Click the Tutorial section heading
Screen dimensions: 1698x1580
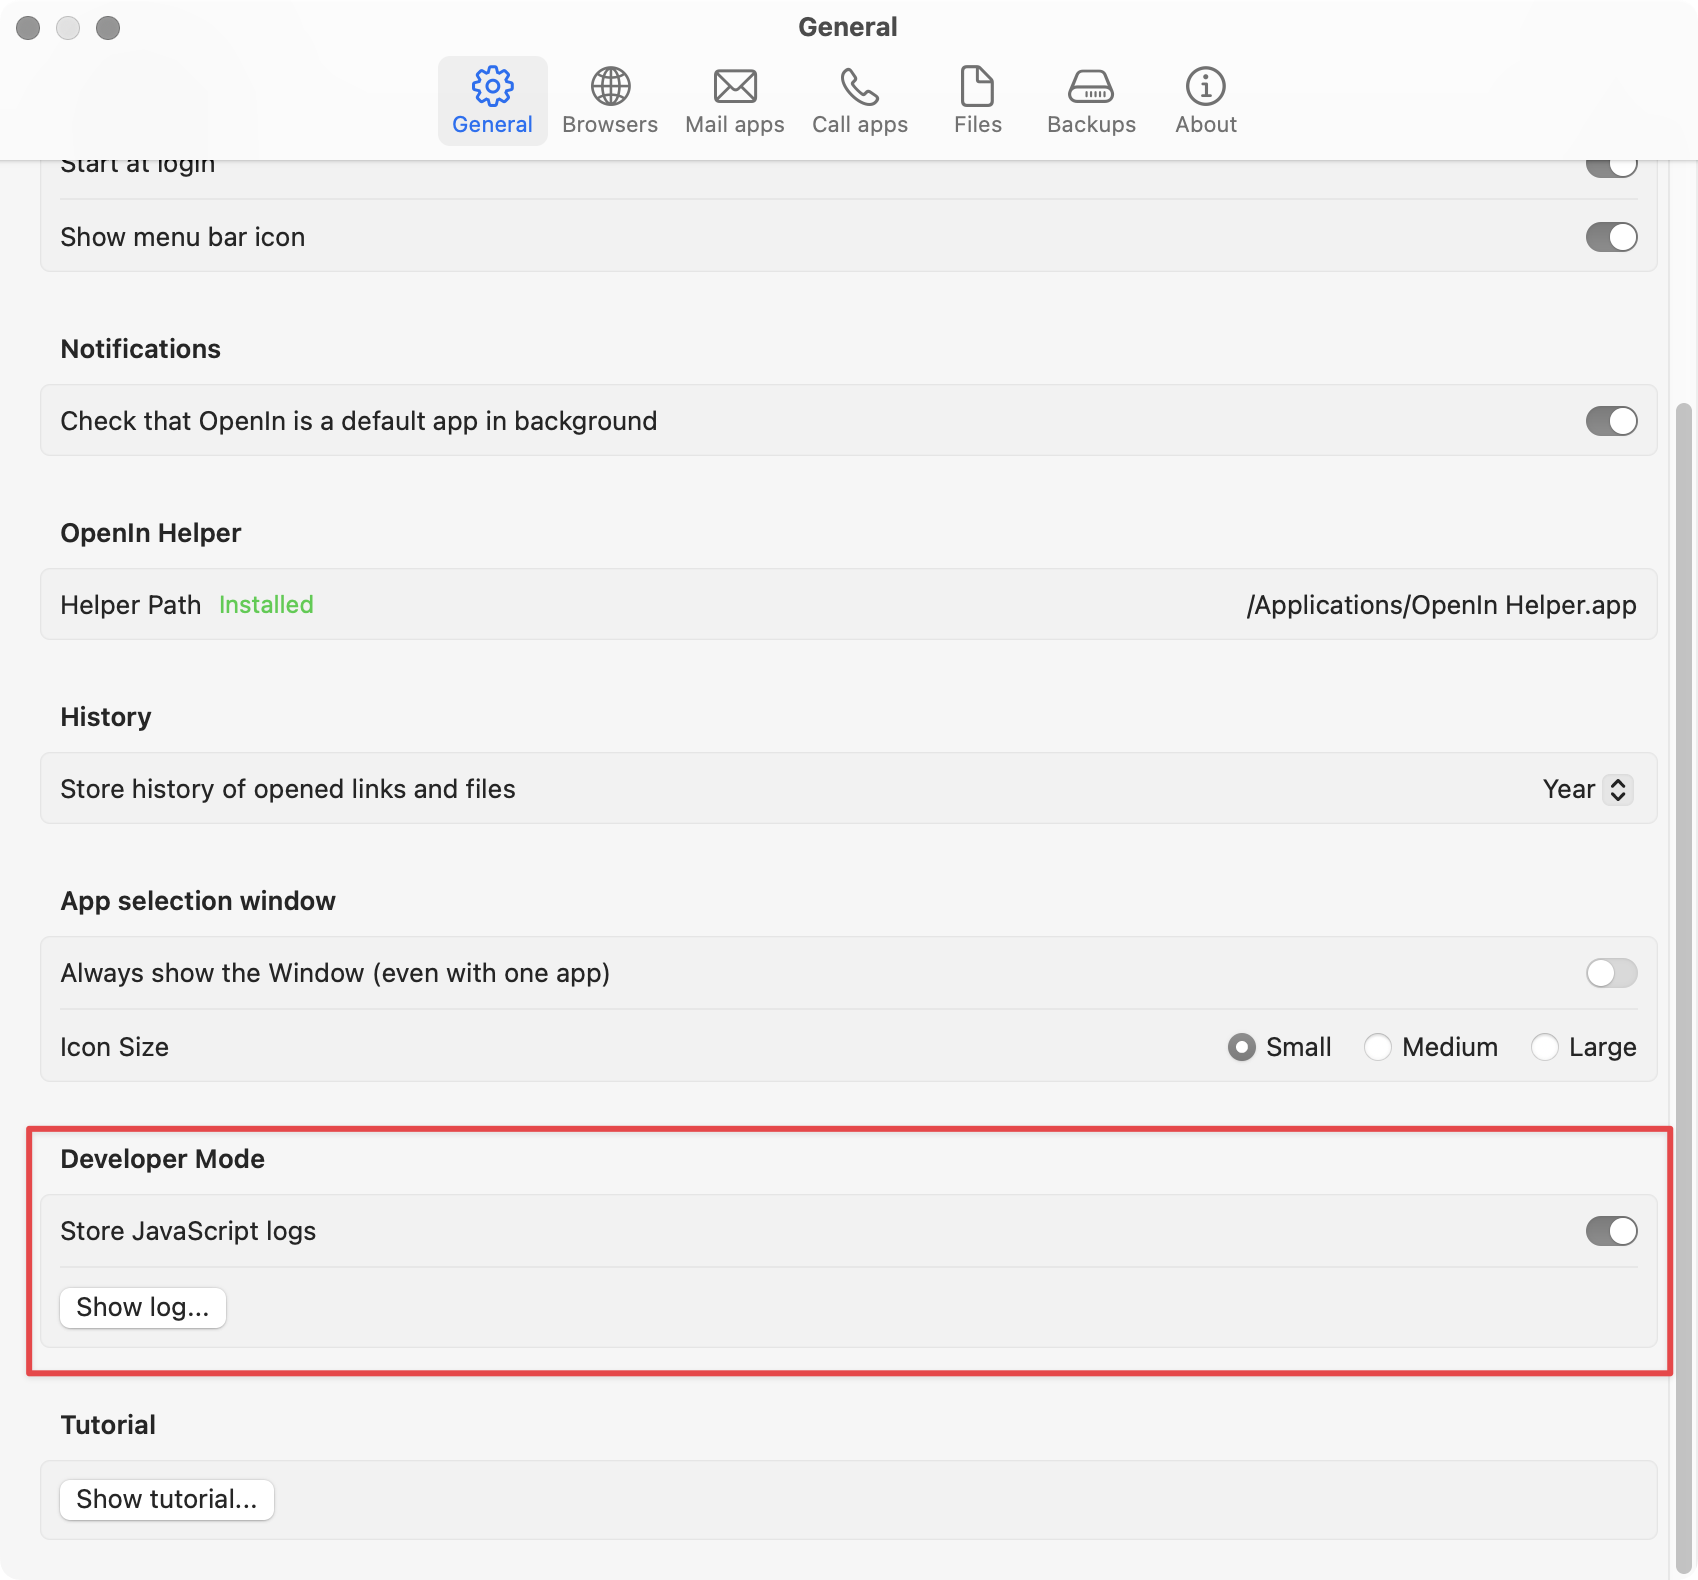tap(108, 1425)
